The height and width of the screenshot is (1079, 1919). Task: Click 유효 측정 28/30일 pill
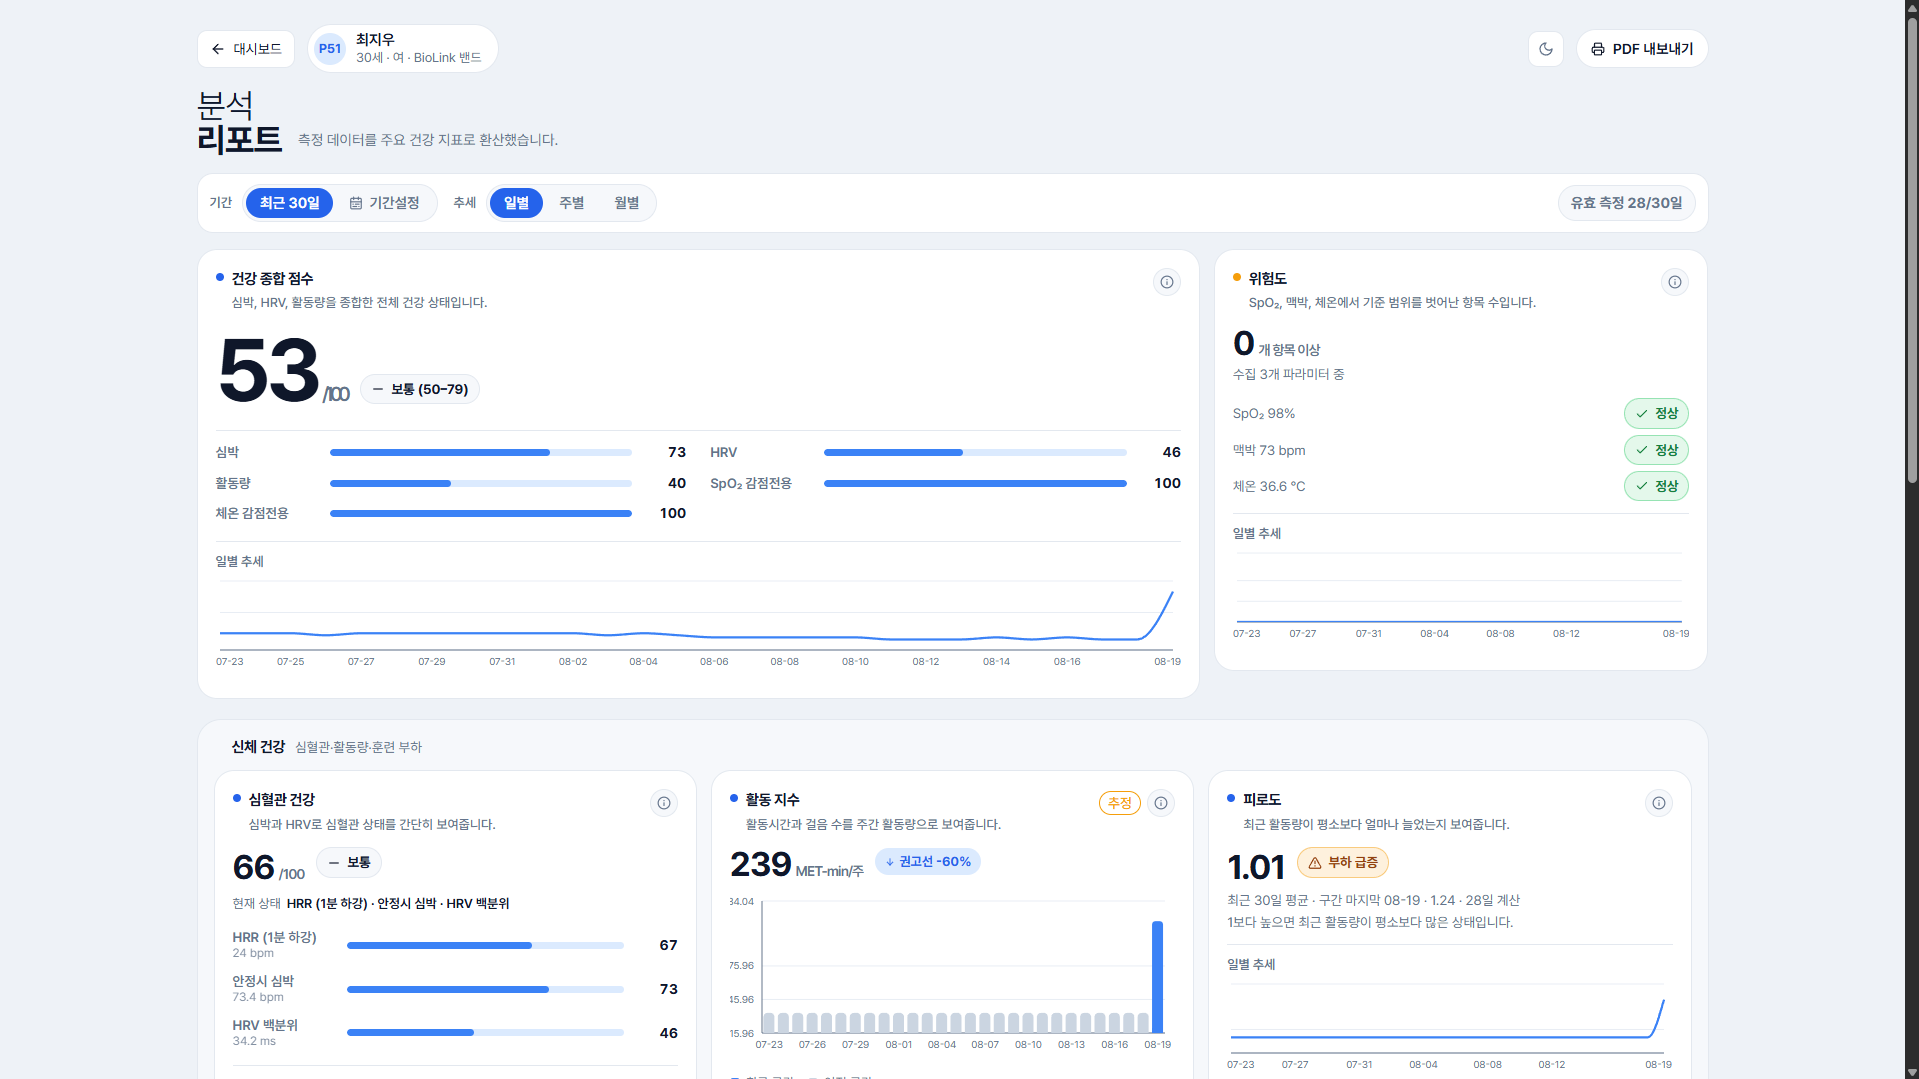[x=1626, y=203]
